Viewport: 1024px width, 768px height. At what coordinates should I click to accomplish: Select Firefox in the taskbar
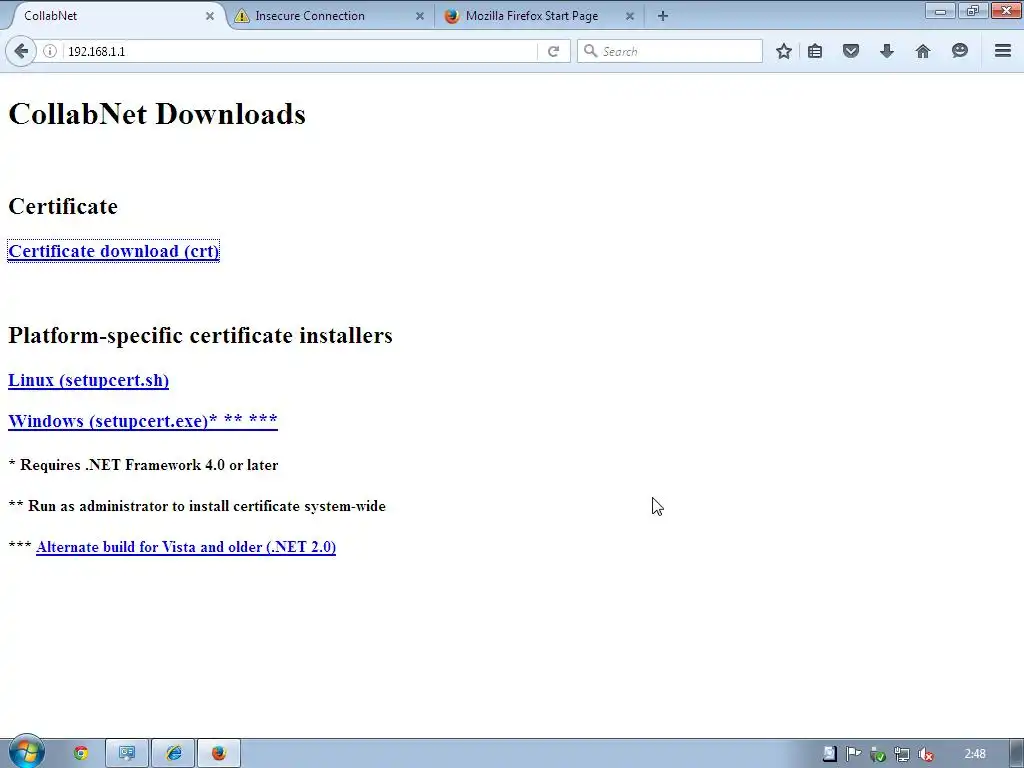tap(219, 753)
